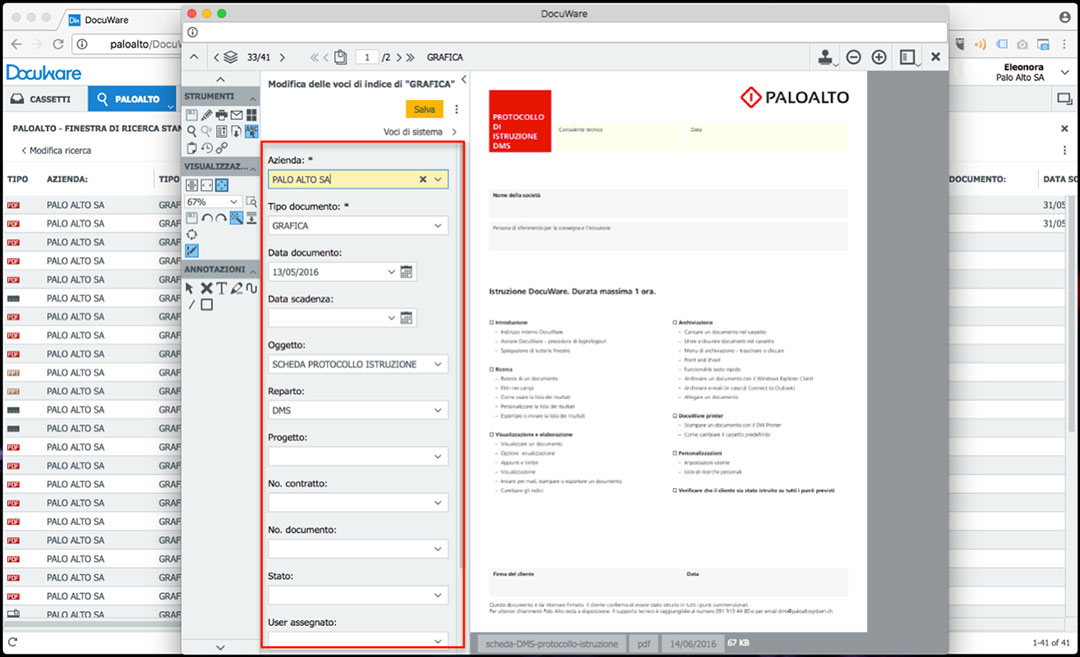Click the DocuWare logo in browser window
1080x657 pixels.
click(x=43, y=72)
